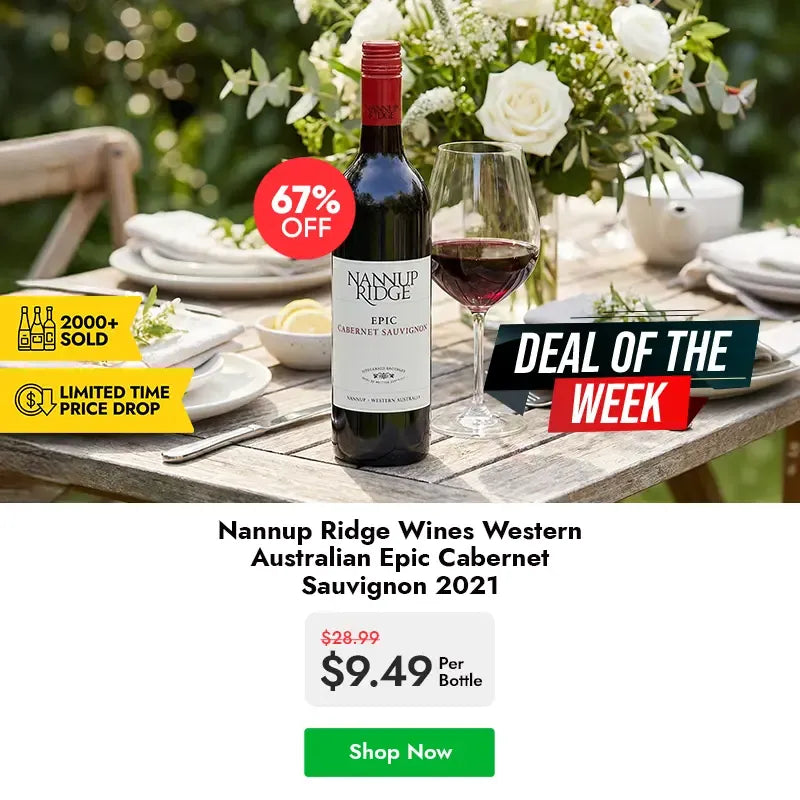800x800 pixels.
Task: Click the WEEK red banner text
Action: pos(619,403)
